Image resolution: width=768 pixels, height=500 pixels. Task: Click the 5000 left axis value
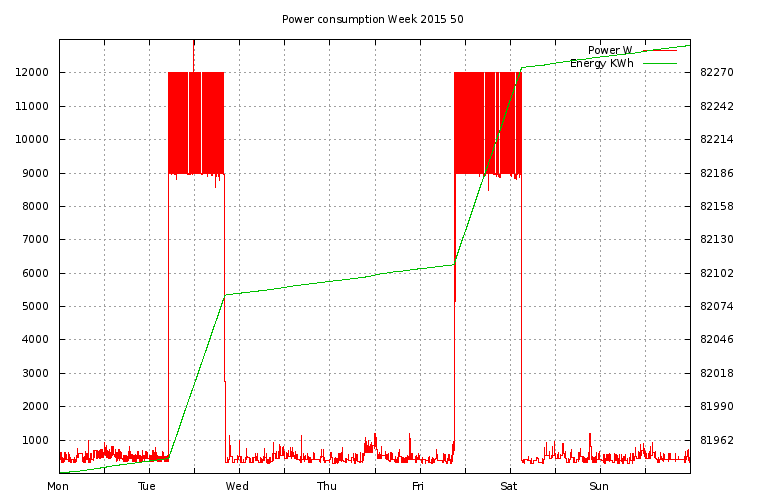35,307
